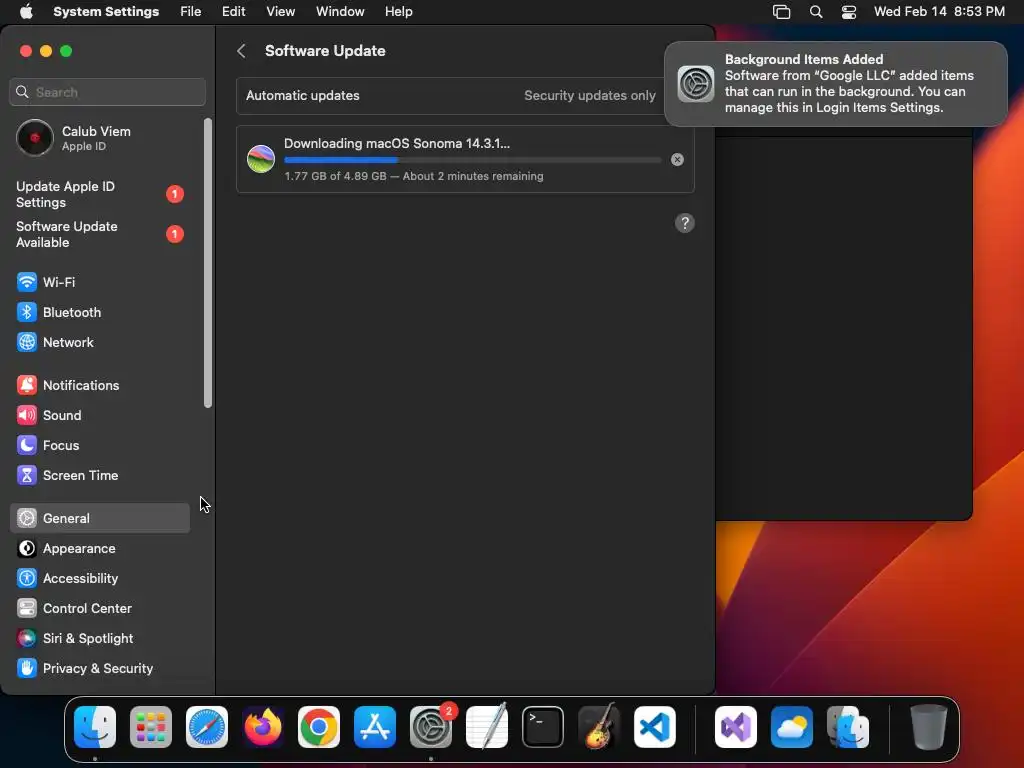Open the duplicate Finder icon near Trash
The height and width of the screenshot is (768, 1024).
pos(848,727)
